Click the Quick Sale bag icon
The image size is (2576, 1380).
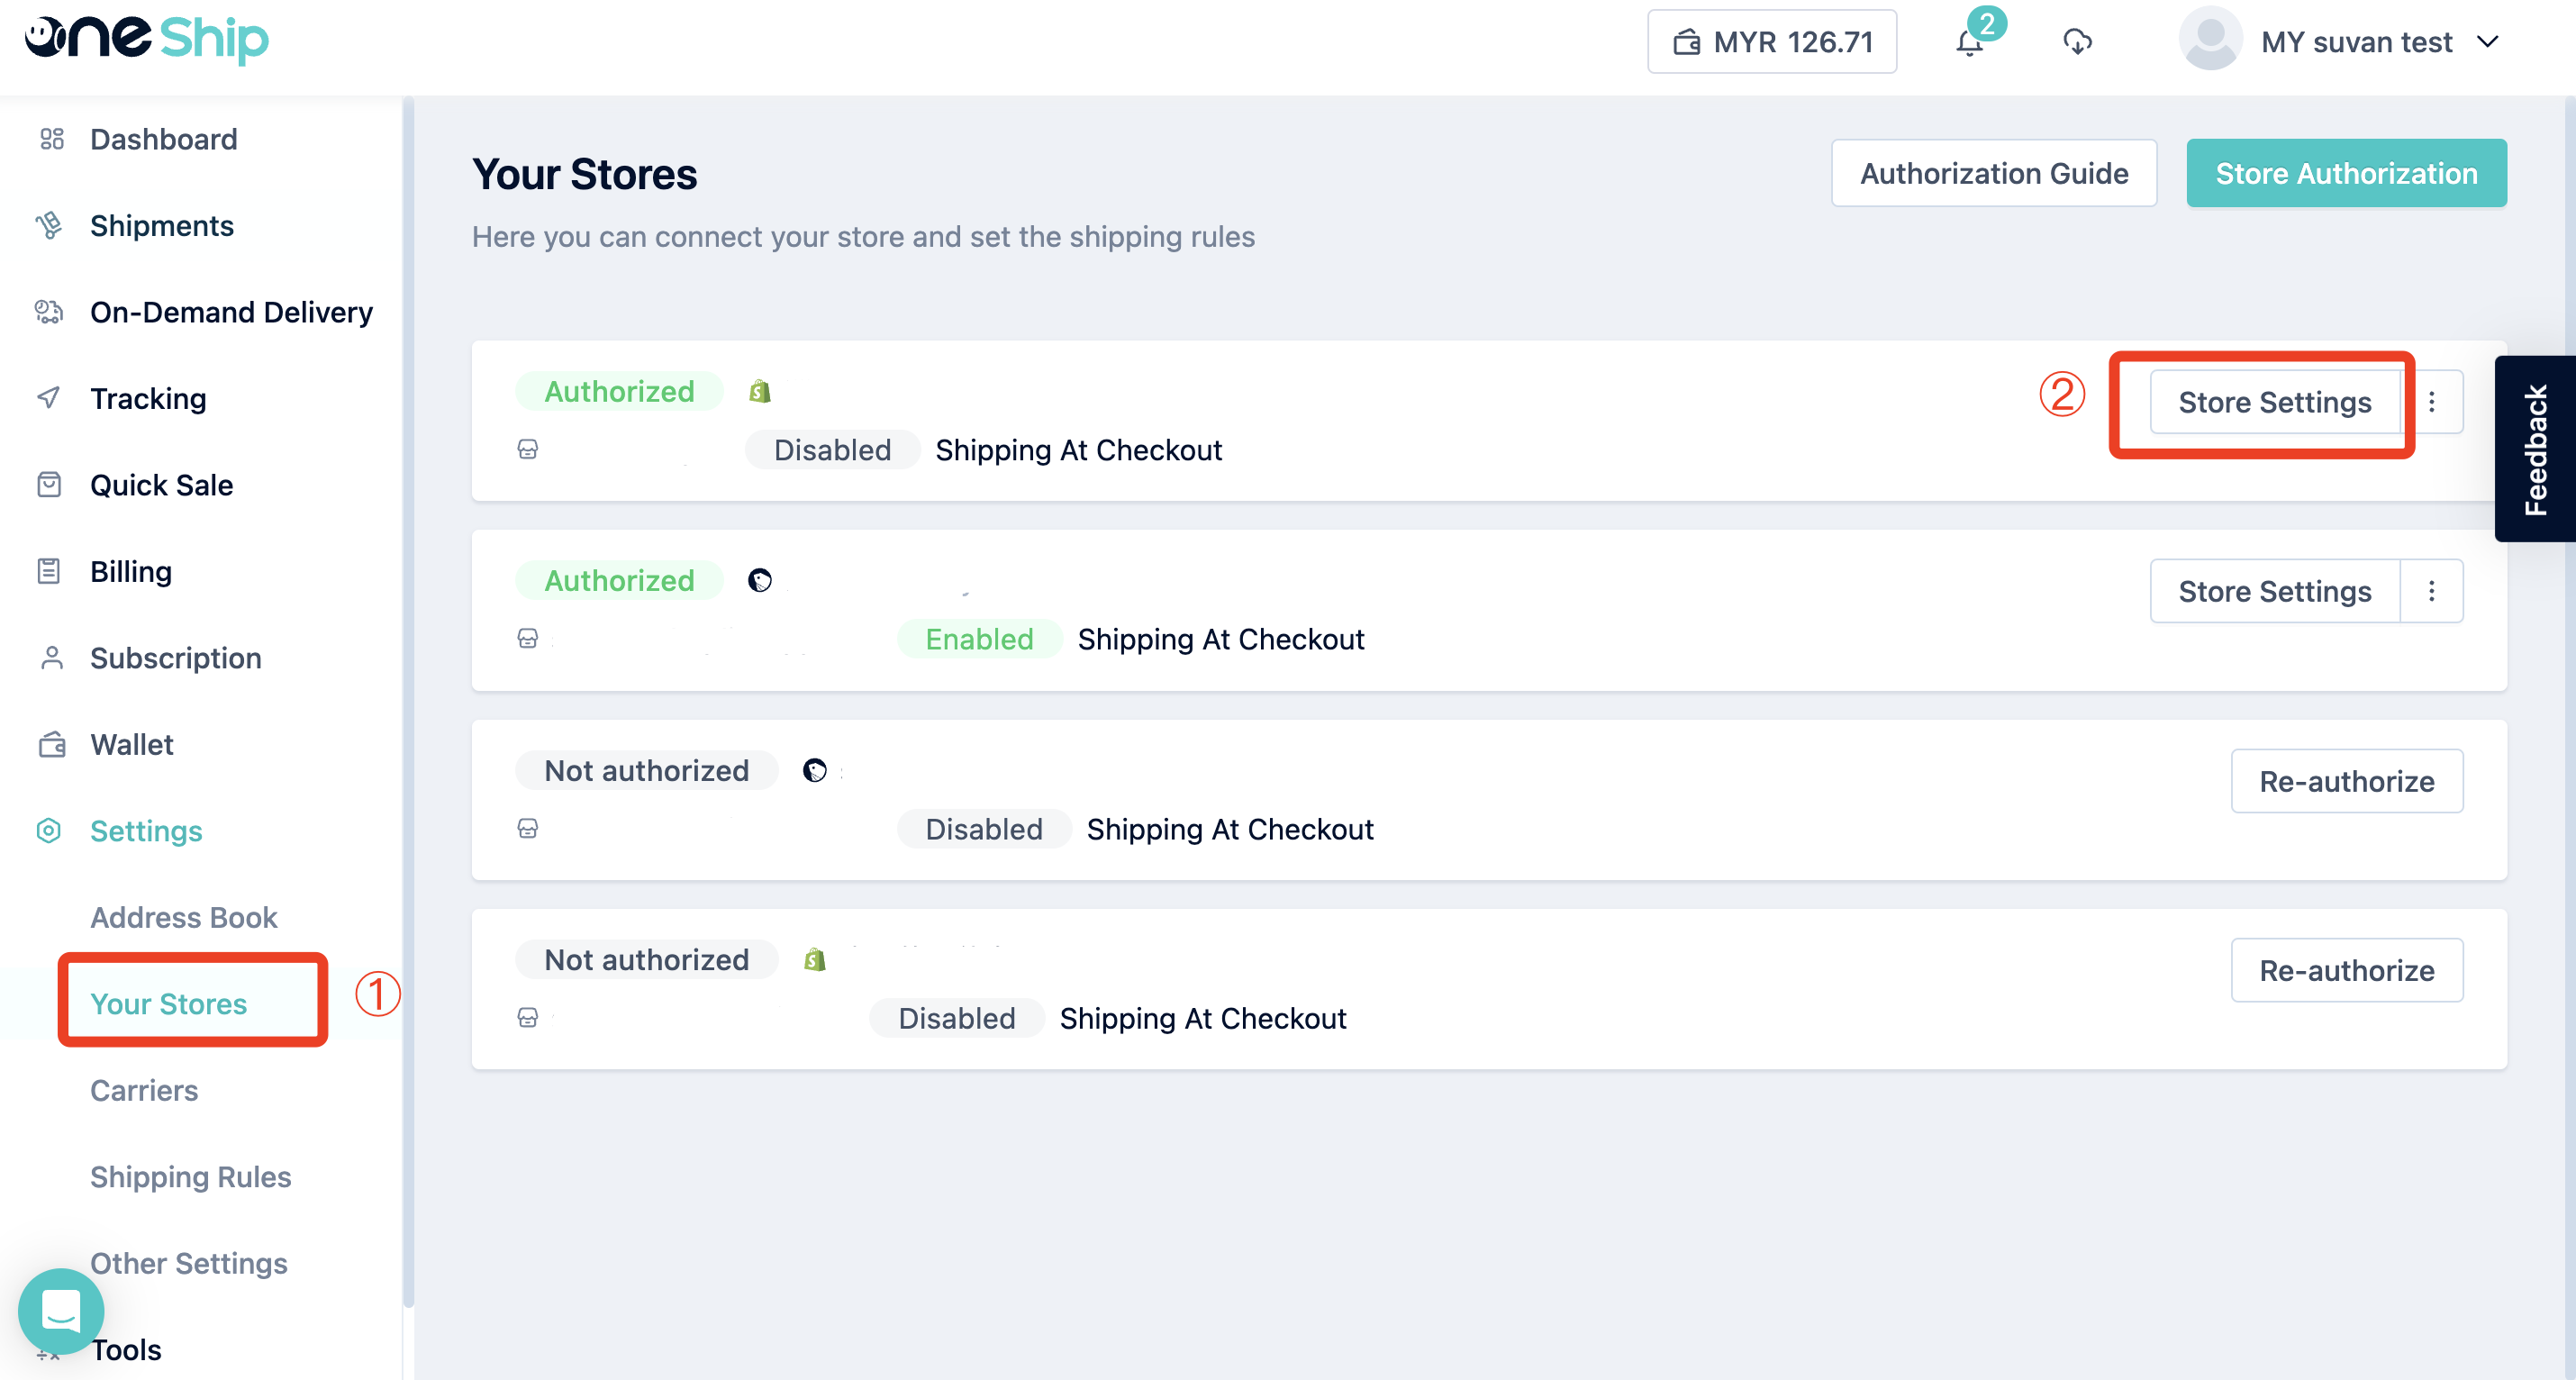pos(49,485)
